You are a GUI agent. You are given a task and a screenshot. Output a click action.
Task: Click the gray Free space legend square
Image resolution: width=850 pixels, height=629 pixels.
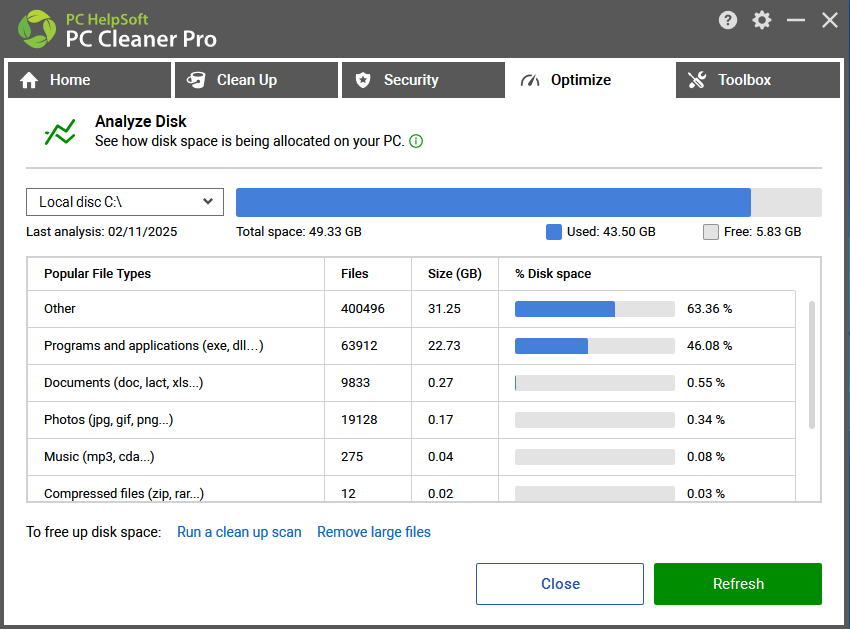click(711, 232)
